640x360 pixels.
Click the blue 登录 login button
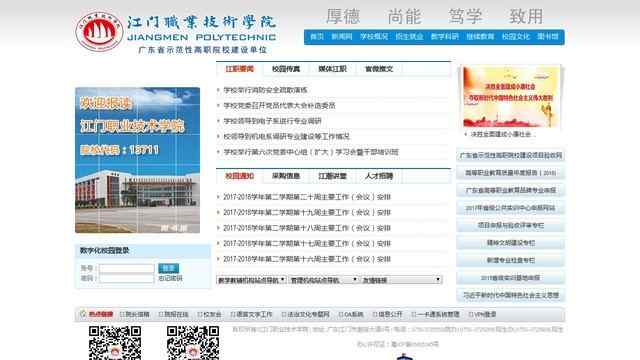click(x=168, y=268)
